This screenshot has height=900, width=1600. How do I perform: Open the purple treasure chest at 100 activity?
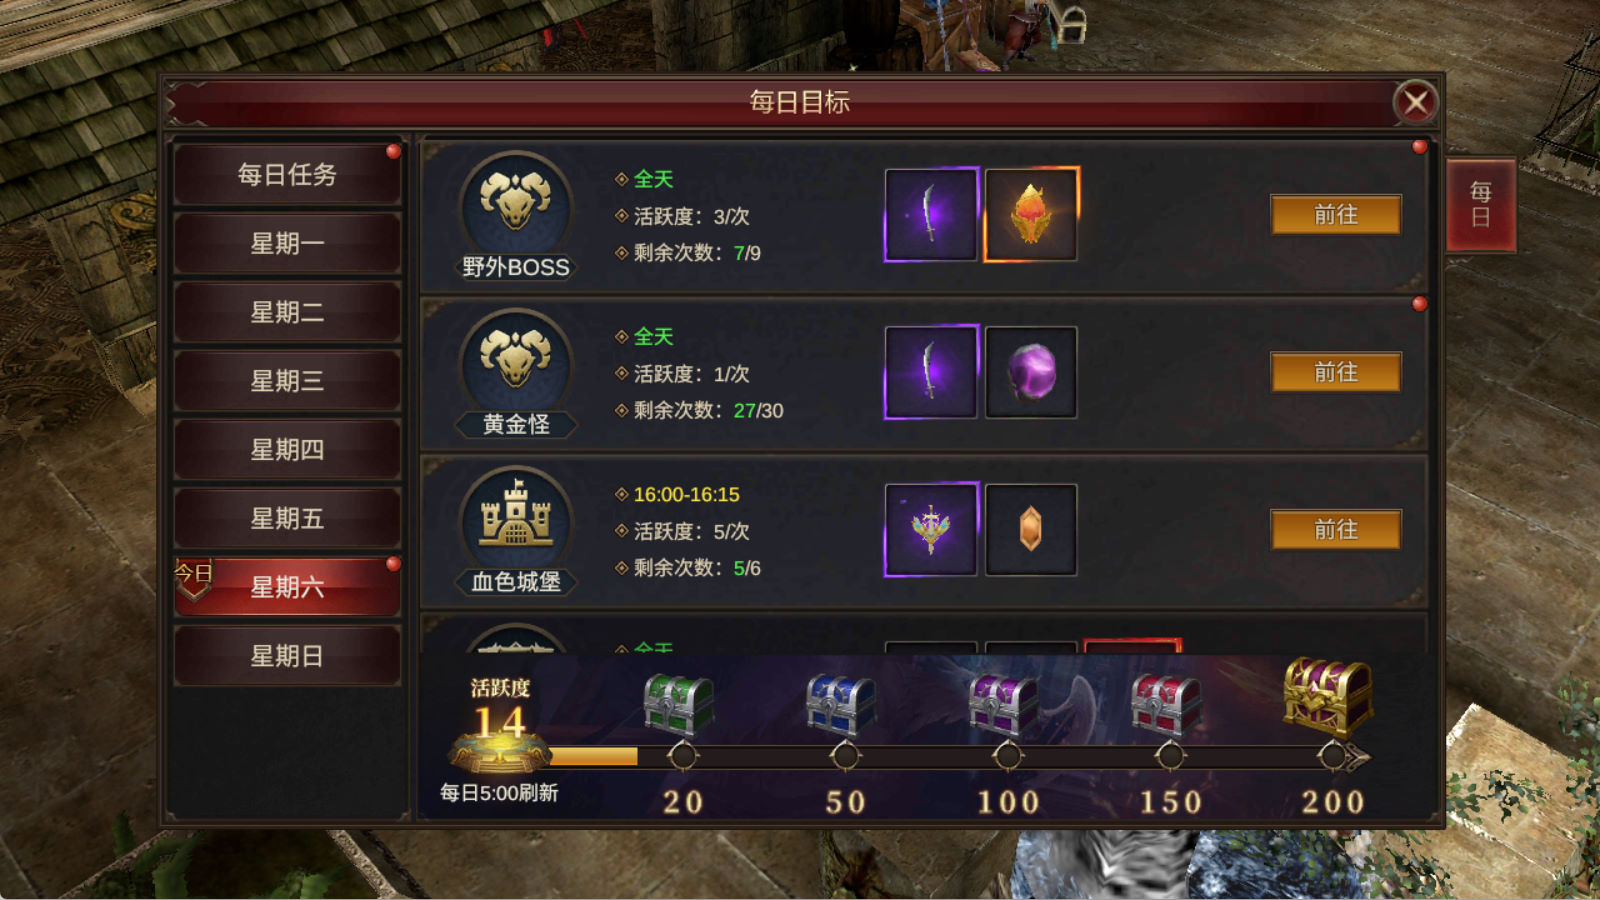[1004, 703]
